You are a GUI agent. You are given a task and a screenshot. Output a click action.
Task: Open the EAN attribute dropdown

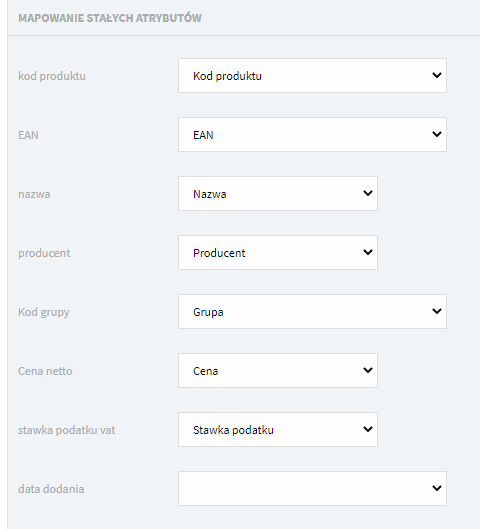click(312, 135)
